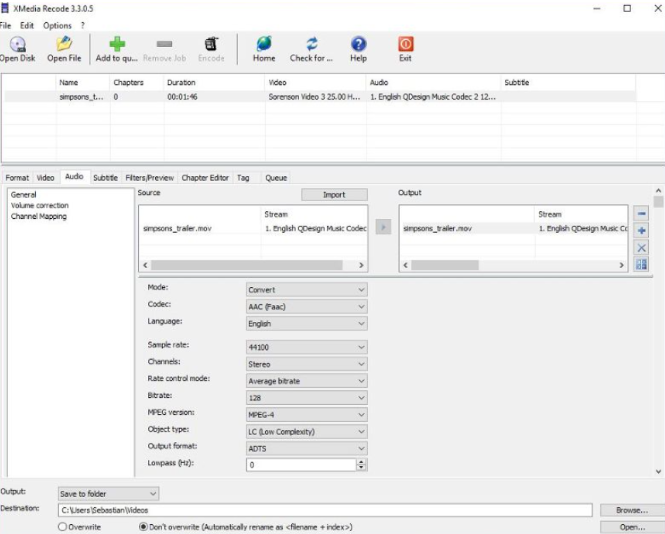Open the Help question mark icon
Screen dimensions: 665x534
pos(358,45)
